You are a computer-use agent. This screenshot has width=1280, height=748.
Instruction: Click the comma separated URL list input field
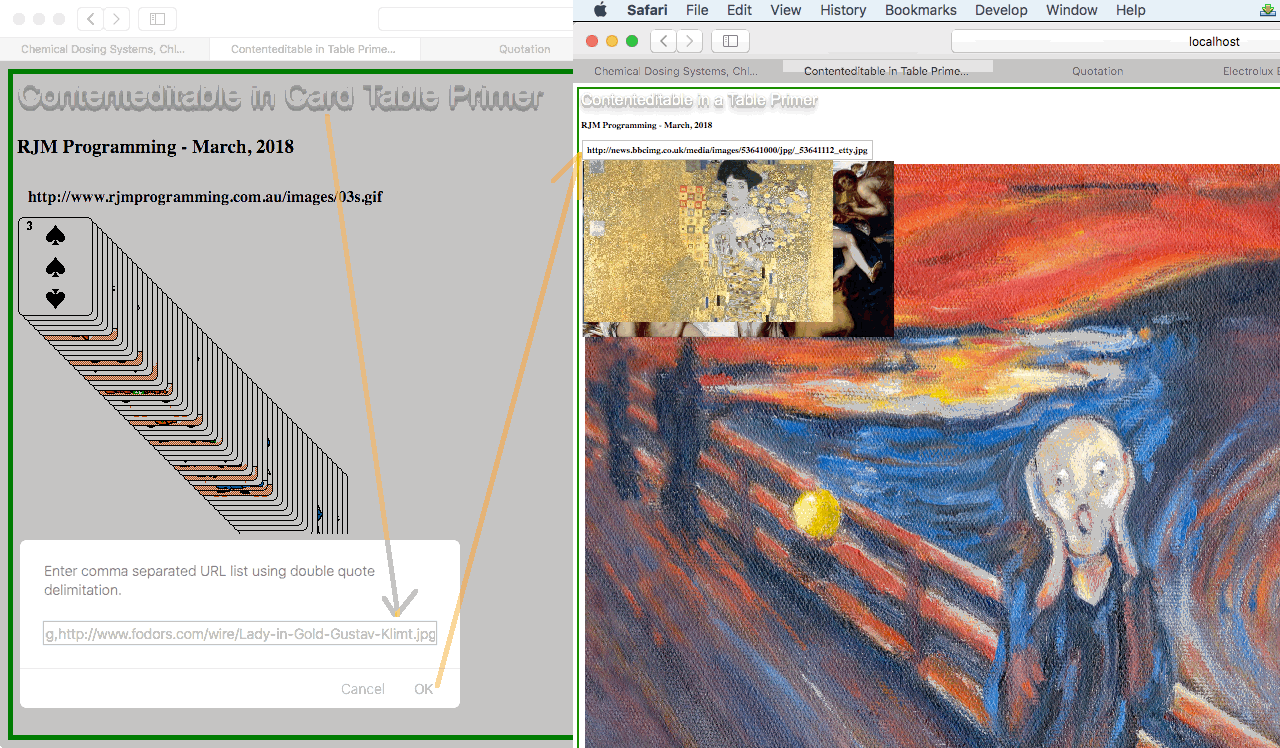pos(240,633)
